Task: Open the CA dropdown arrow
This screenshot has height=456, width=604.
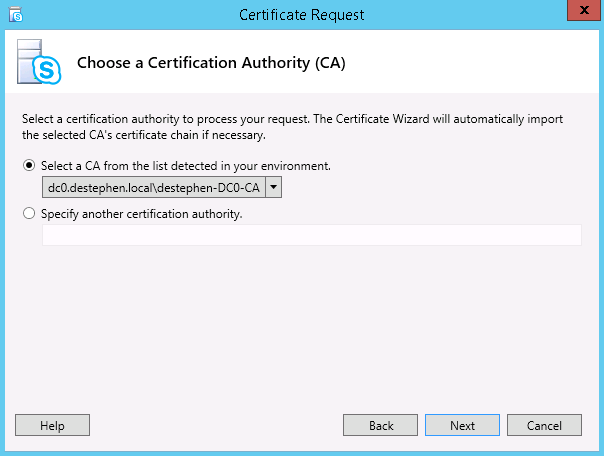Action: tap(273, 187)
